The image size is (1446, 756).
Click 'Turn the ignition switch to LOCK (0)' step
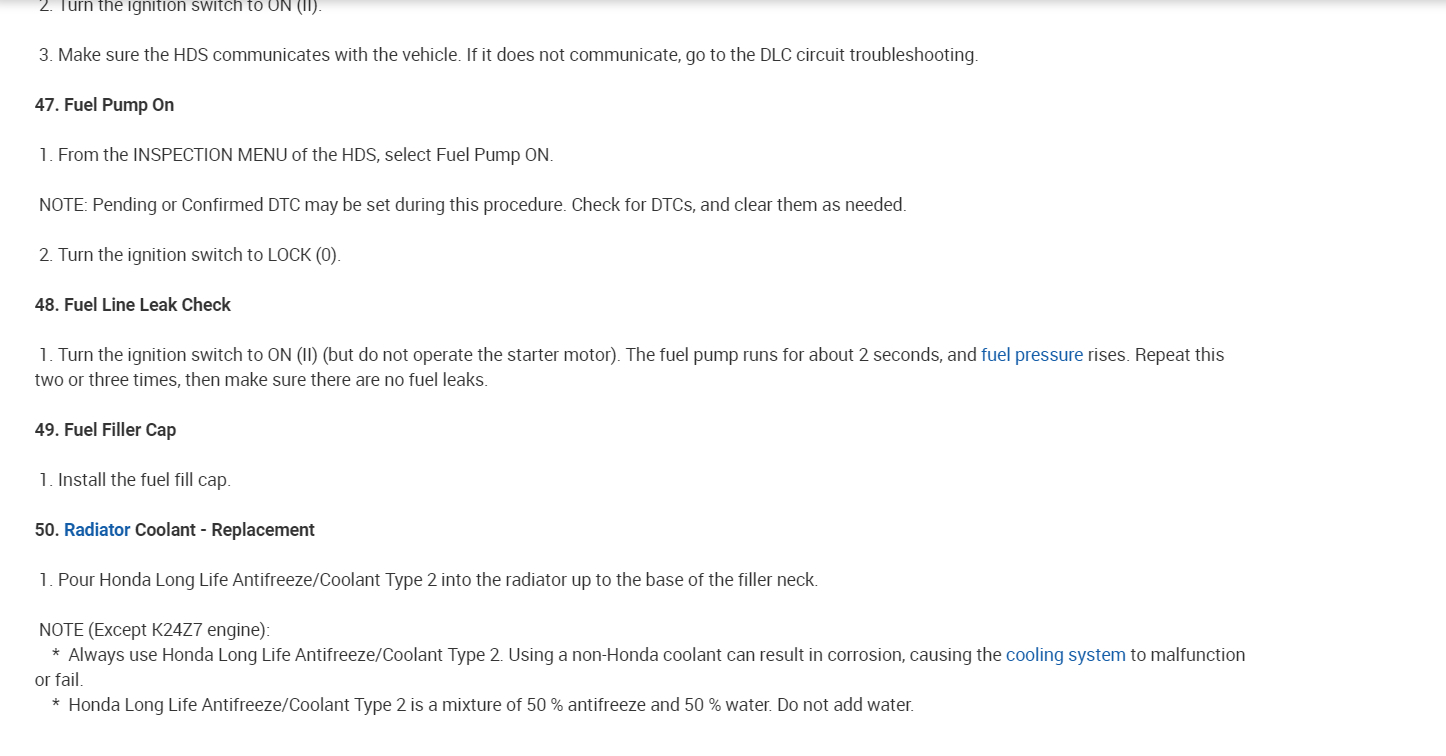(190, 255)
